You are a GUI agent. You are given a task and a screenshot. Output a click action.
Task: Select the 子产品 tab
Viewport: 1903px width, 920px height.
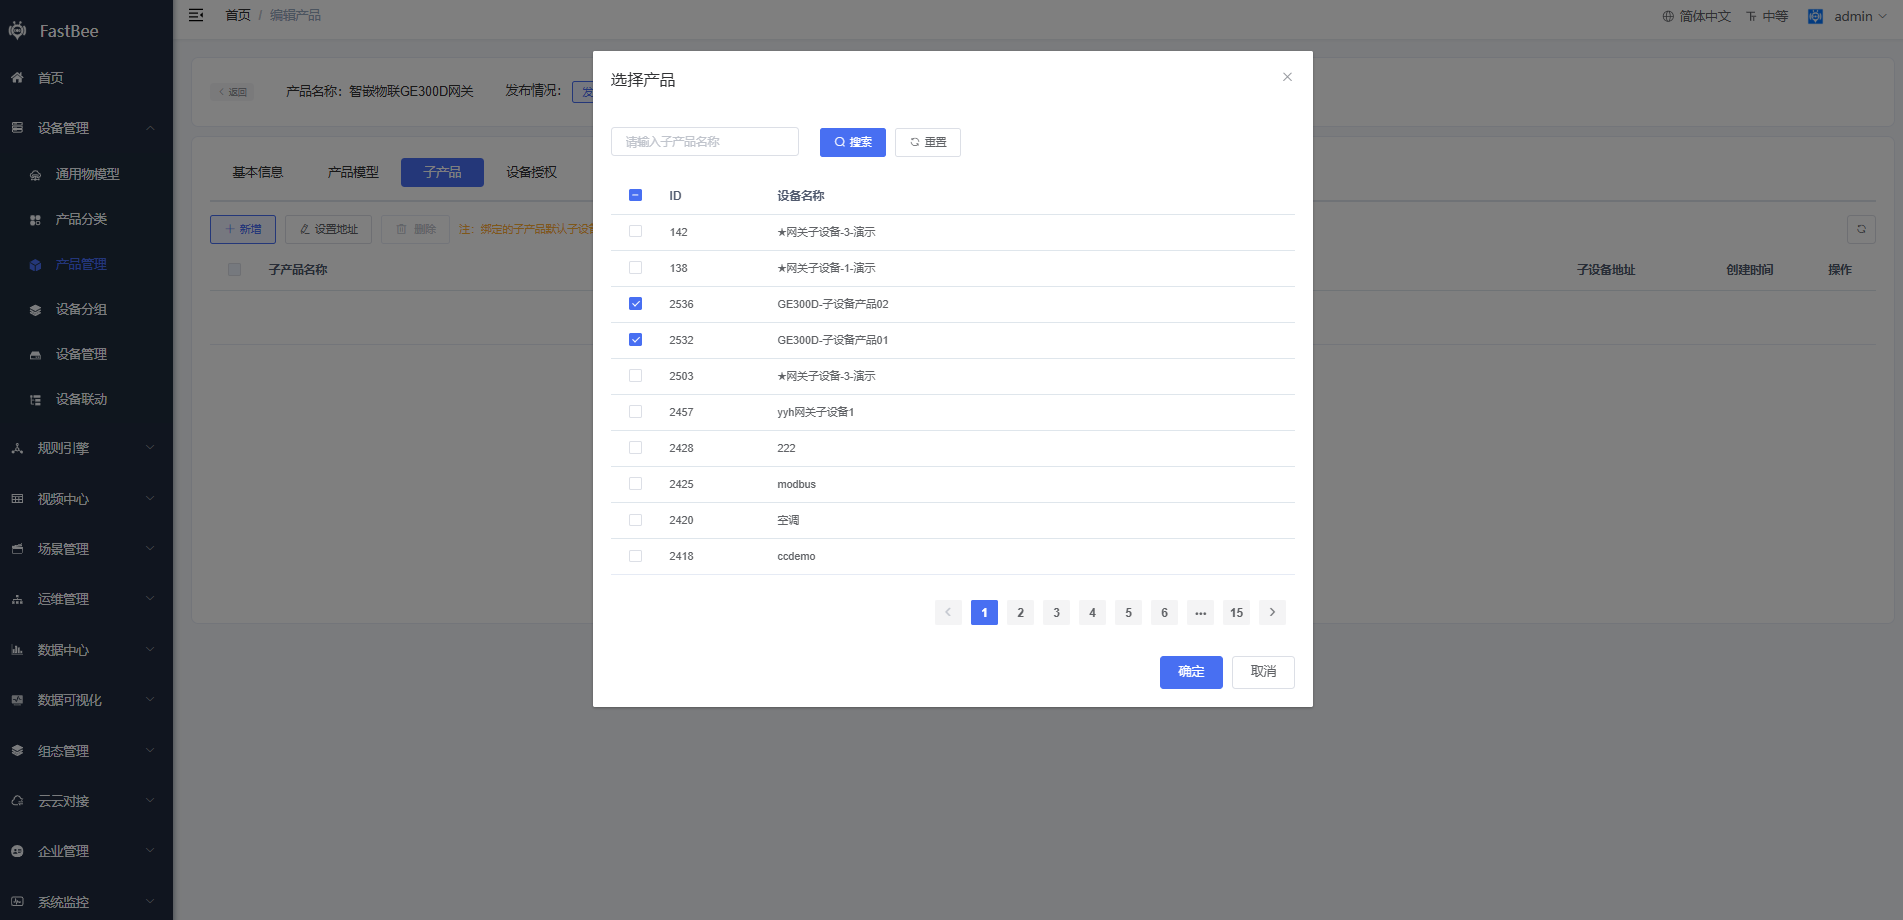[442, 172]
